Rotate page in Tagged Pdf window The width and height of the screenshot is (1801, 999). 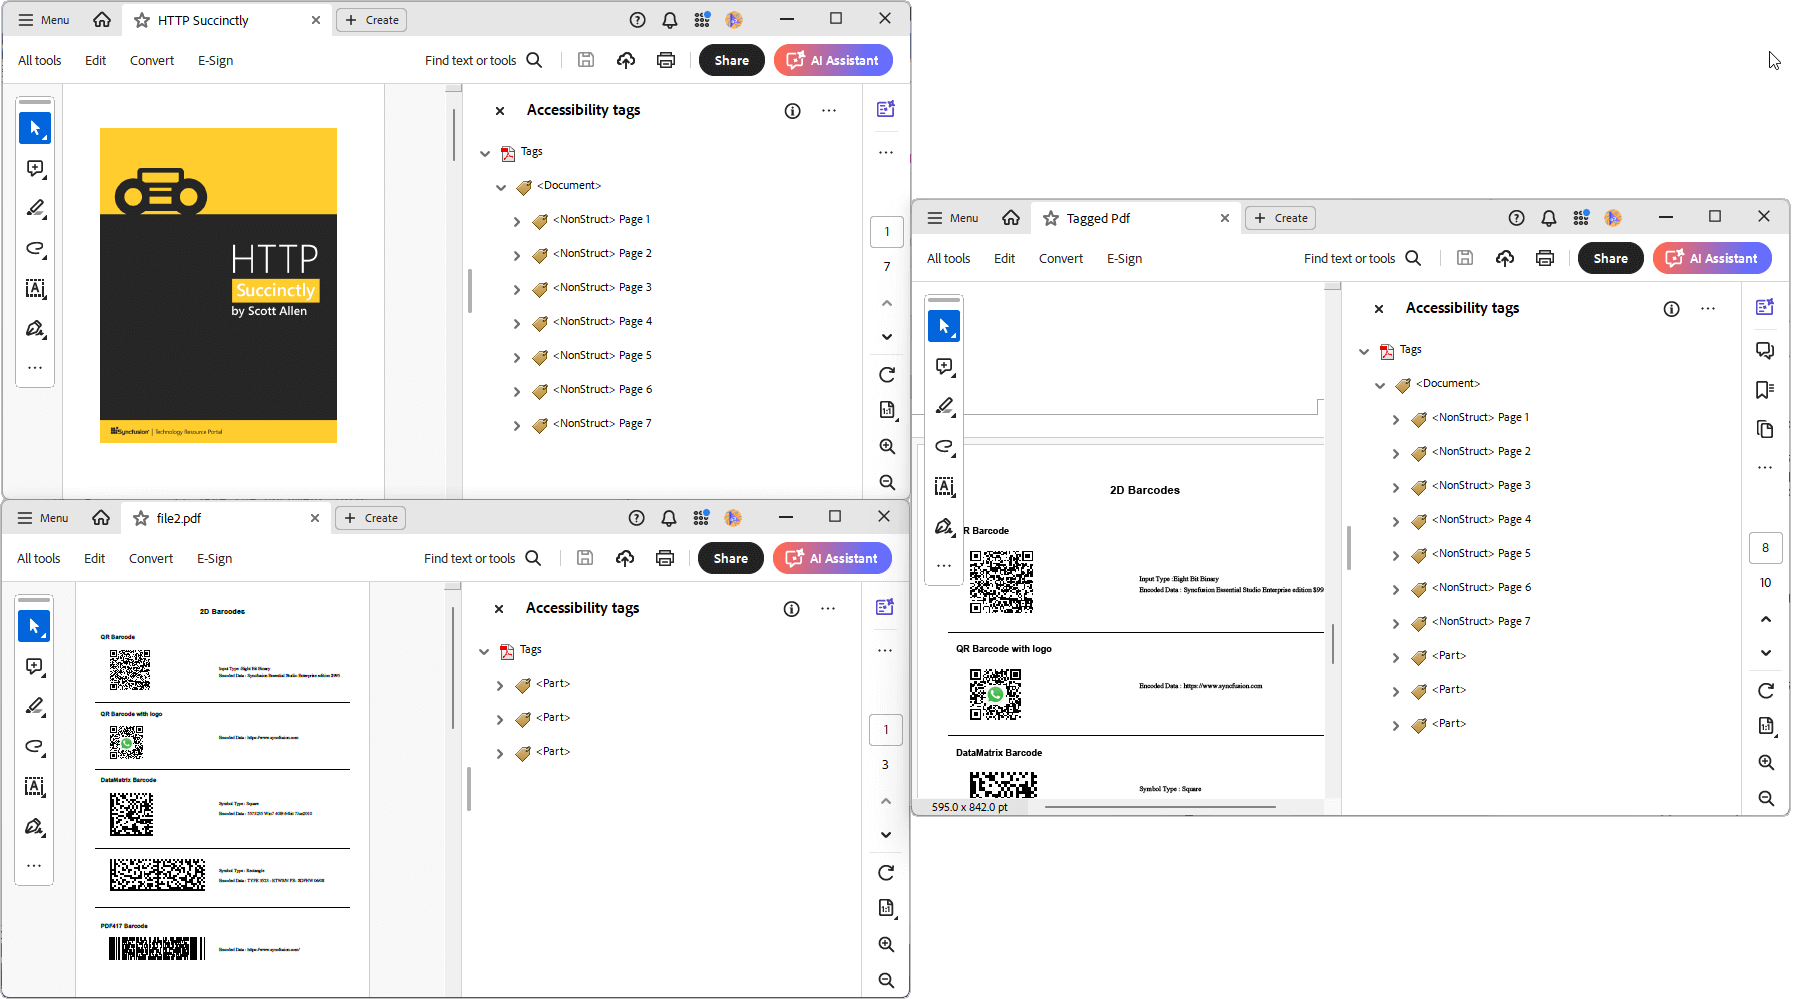(1766, 691)
